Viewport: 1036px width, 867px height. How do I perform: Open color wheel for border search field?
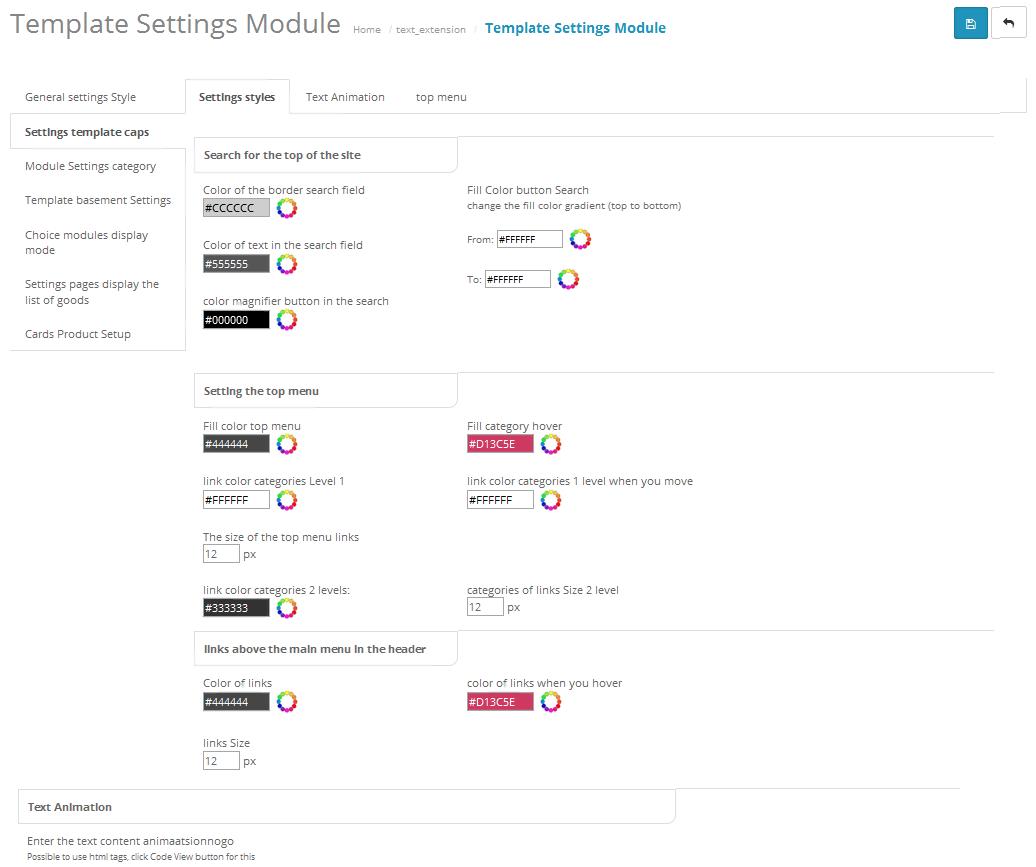coord(287,208)
